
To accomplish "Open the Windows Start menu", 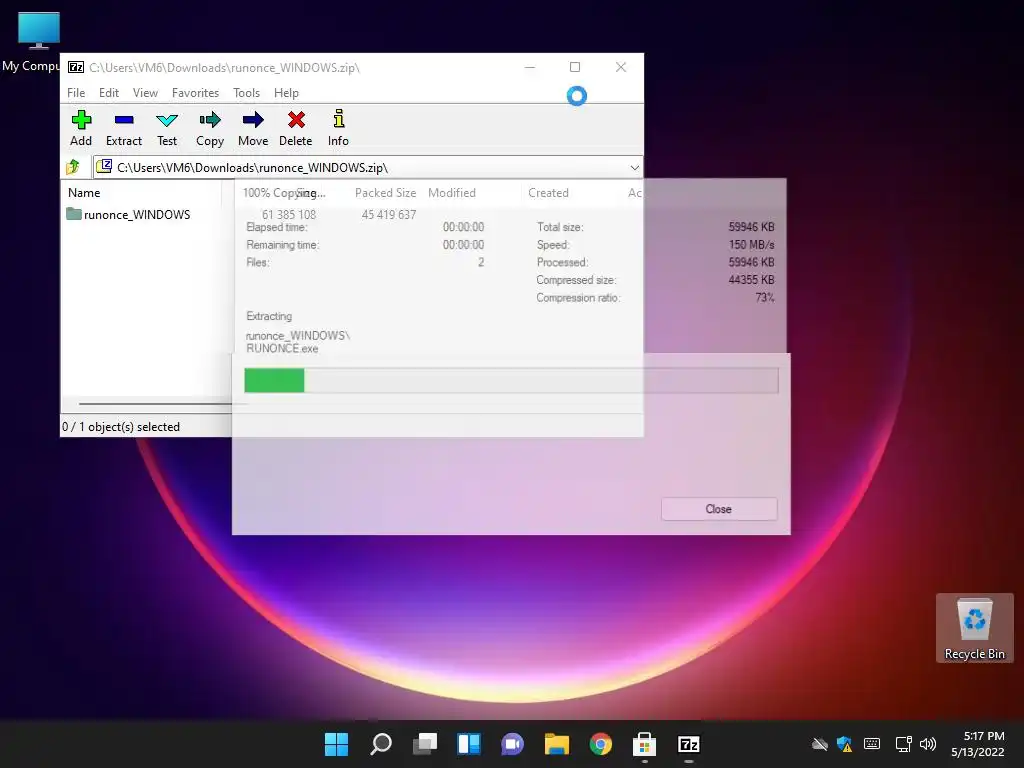I will [336, 744].
